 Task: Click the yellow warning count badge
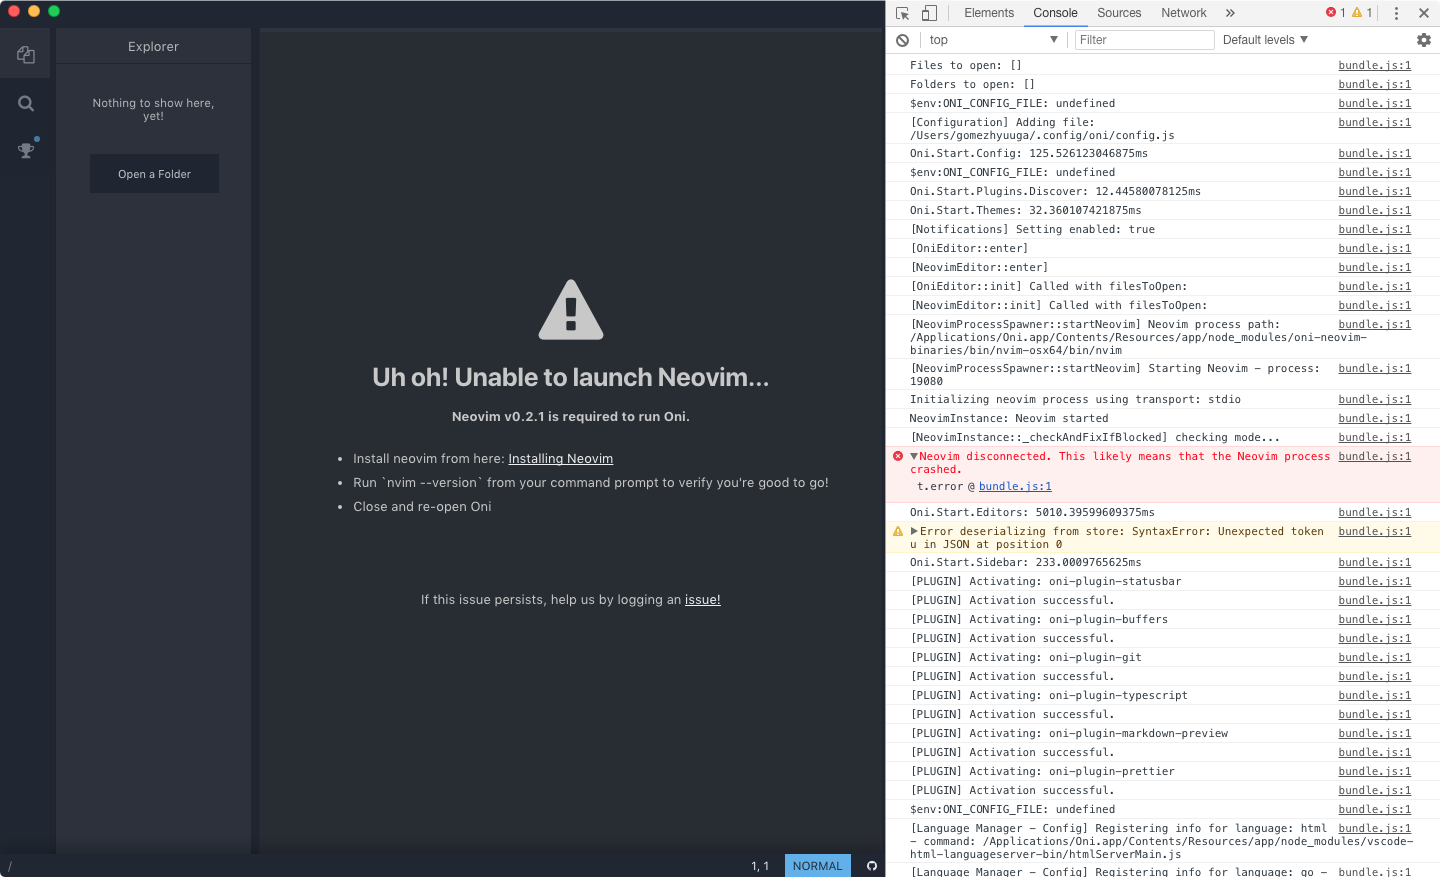click(1362, 13)
